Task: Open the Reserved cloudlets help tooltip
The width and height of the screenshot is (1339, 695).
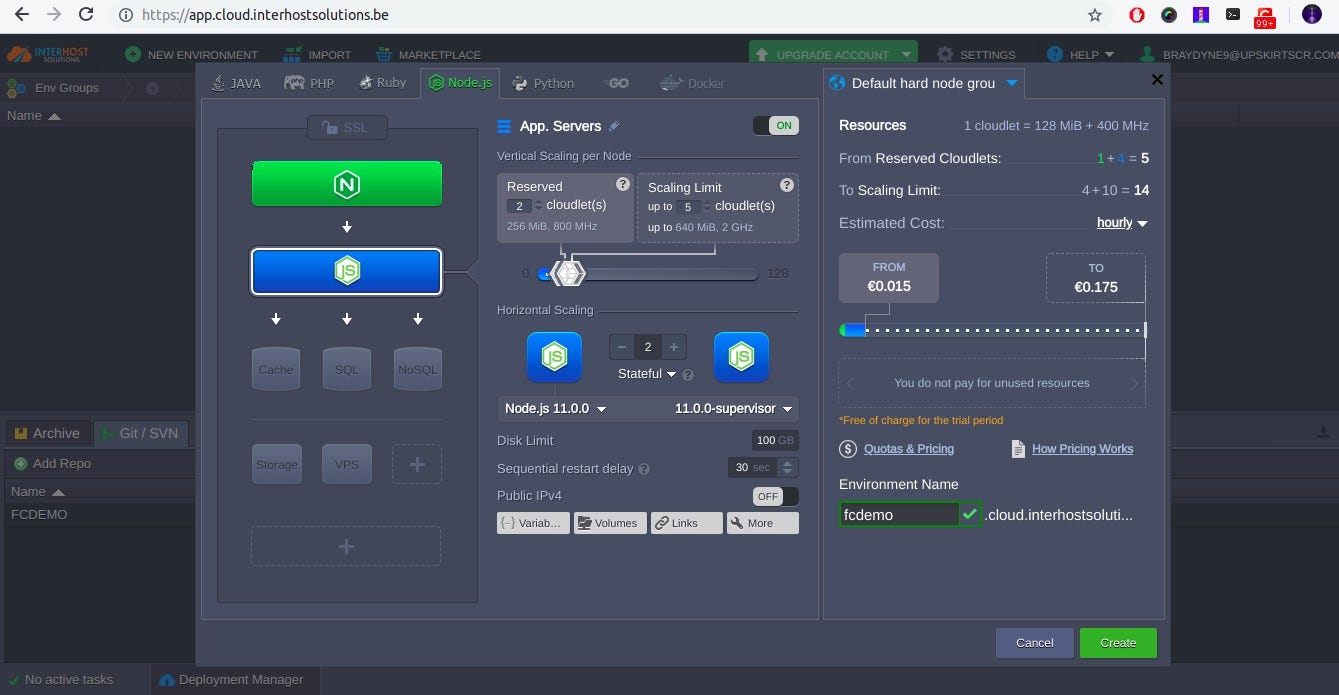Action: (623, 184)
